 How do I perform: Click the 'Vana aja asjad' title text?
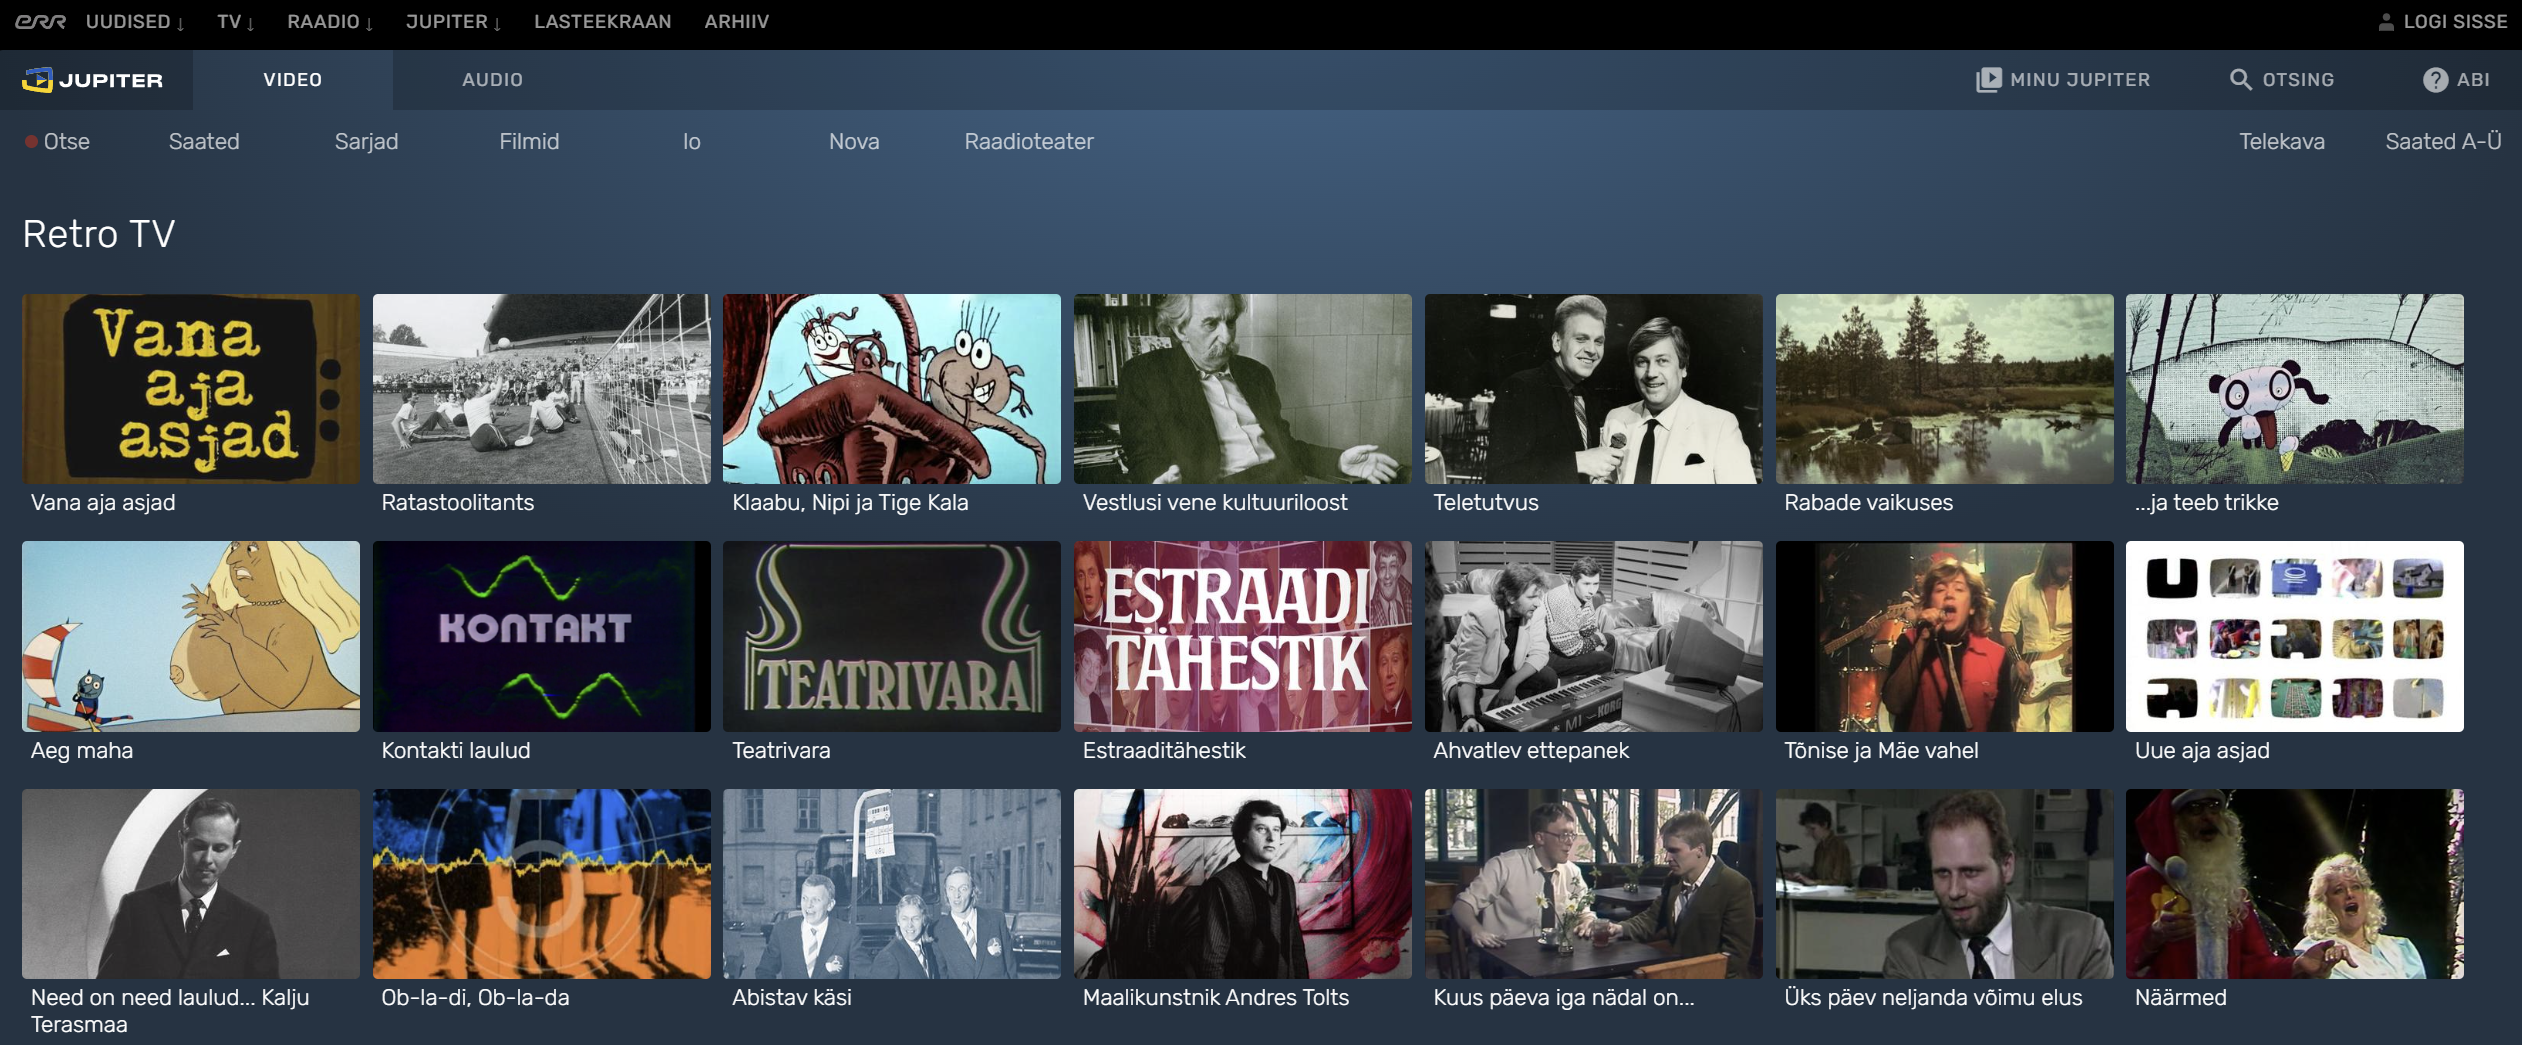tap(103, 503)
